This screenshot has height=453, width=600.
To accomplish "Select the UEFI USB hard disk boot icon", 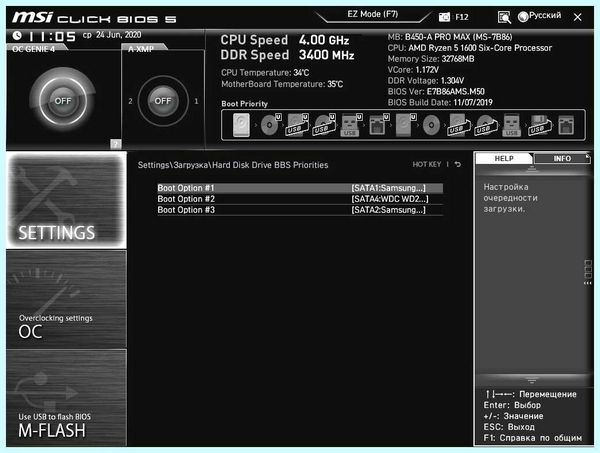I will (x=297, y=125).
